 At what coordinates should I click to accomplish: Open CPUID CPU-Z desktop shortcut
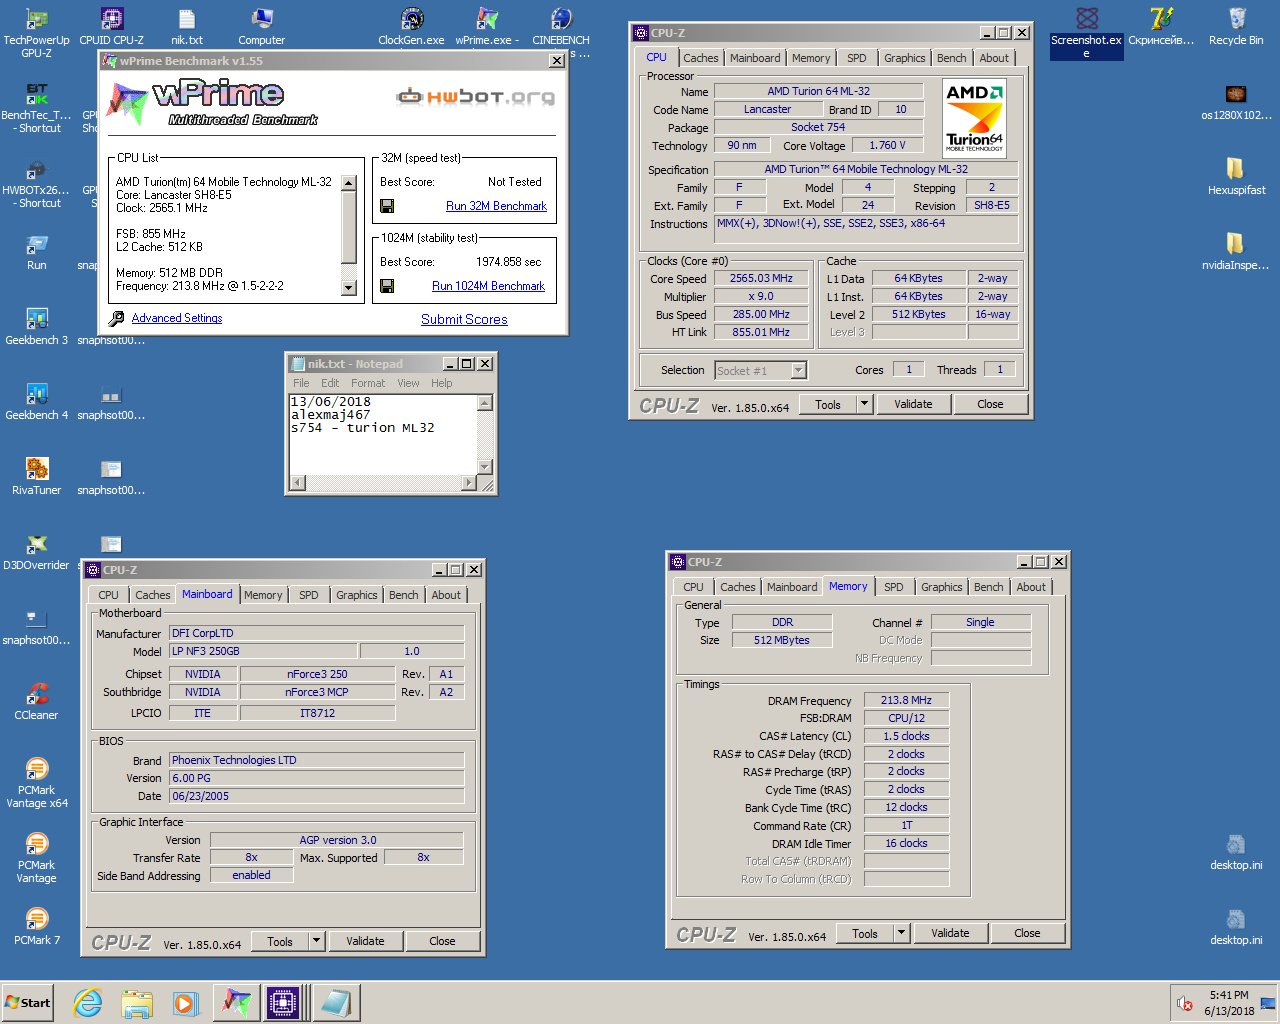tap(112, 27)
